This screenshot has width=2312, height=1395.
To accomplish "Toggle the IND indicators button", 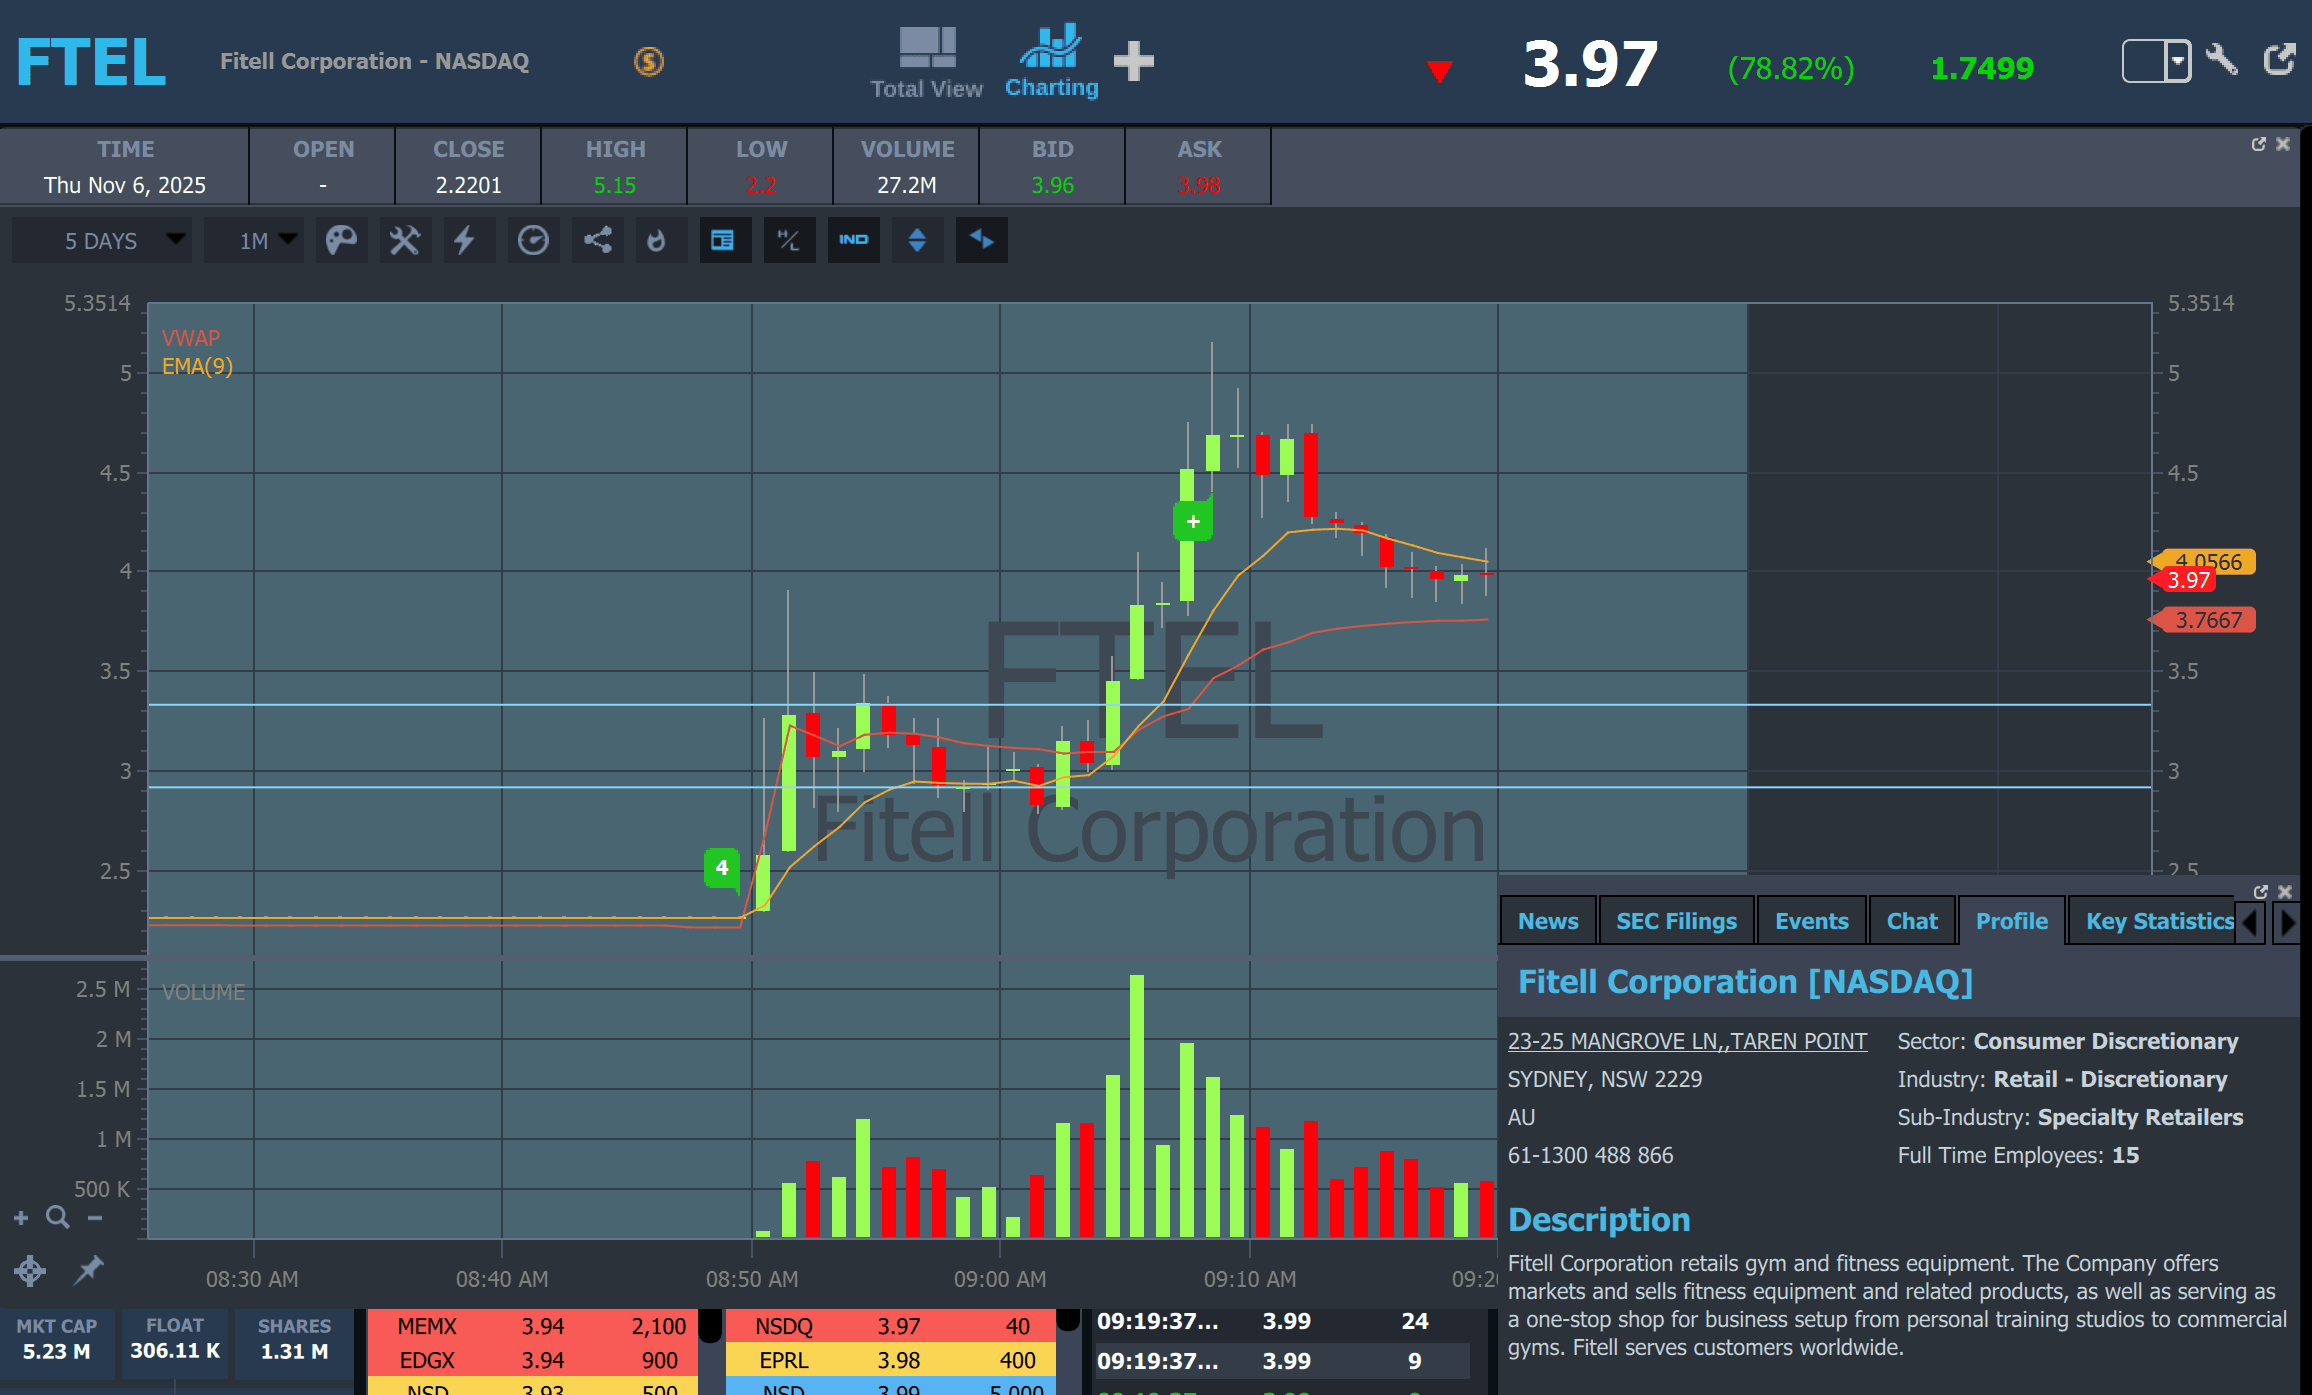I will pyautogui.click(x=853, y=240).
